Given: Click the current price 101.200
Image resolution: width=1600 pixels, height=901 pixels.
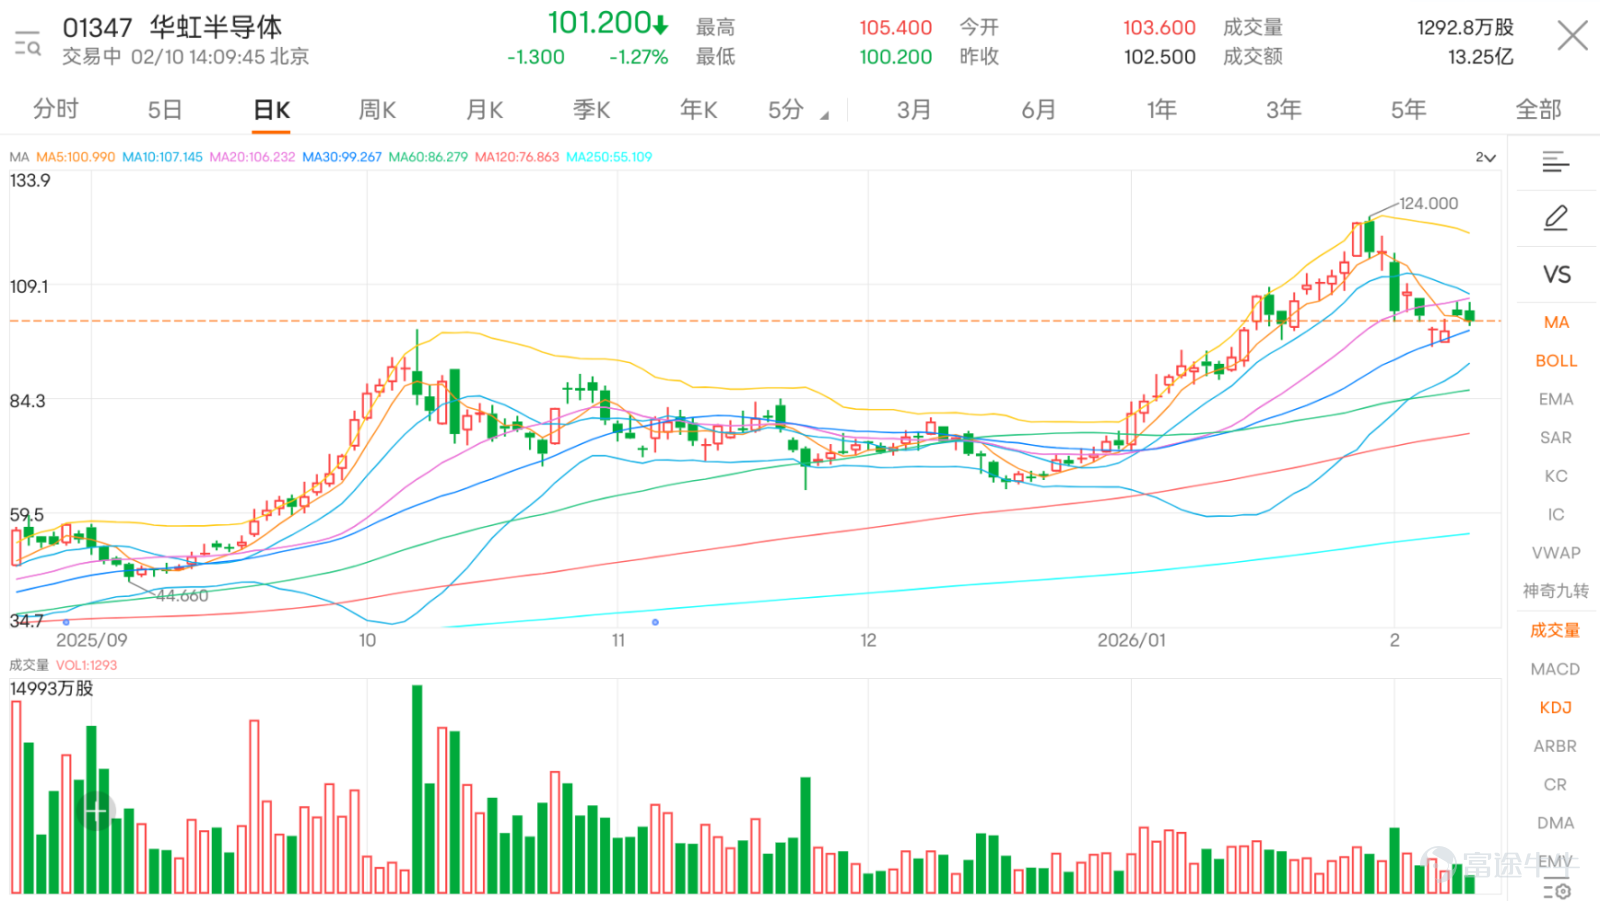Looking at the screenshot, I should [x=599, y=22].
